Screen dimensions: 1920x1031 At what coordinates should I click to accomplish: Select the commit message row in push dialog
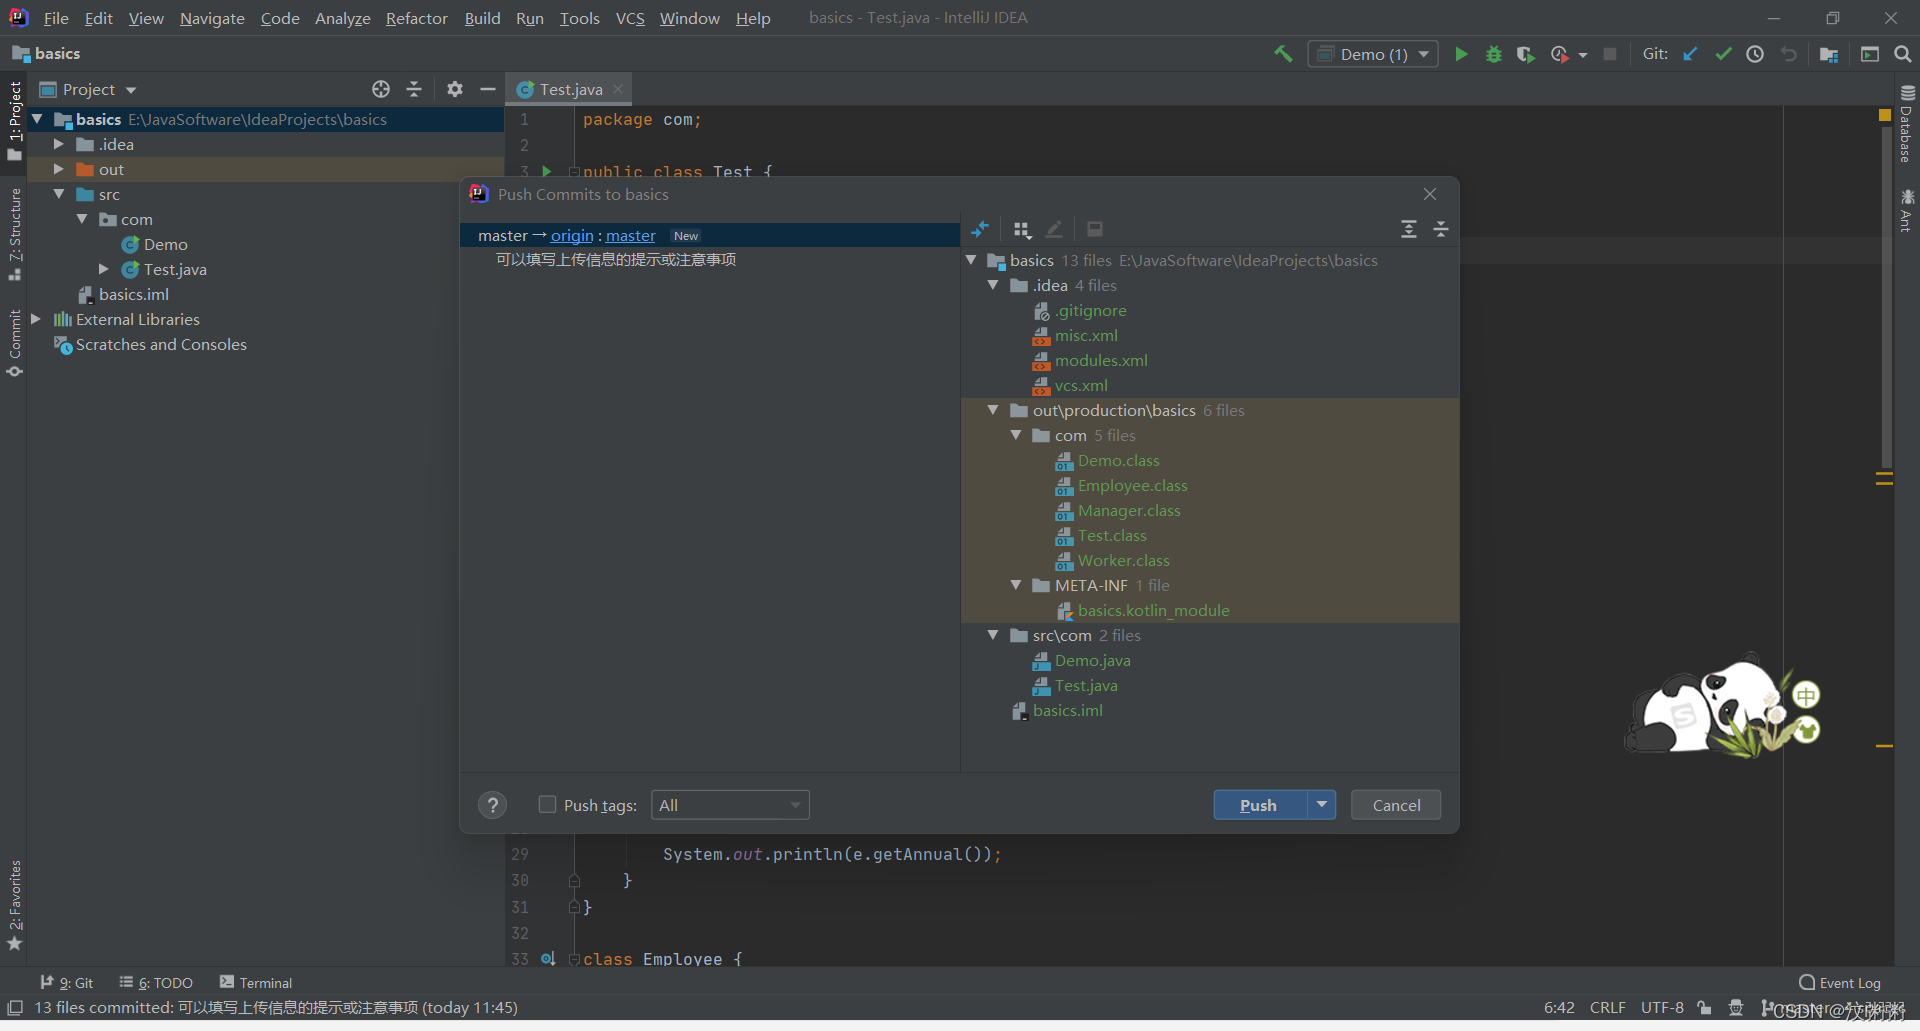[x=710, y=260]
